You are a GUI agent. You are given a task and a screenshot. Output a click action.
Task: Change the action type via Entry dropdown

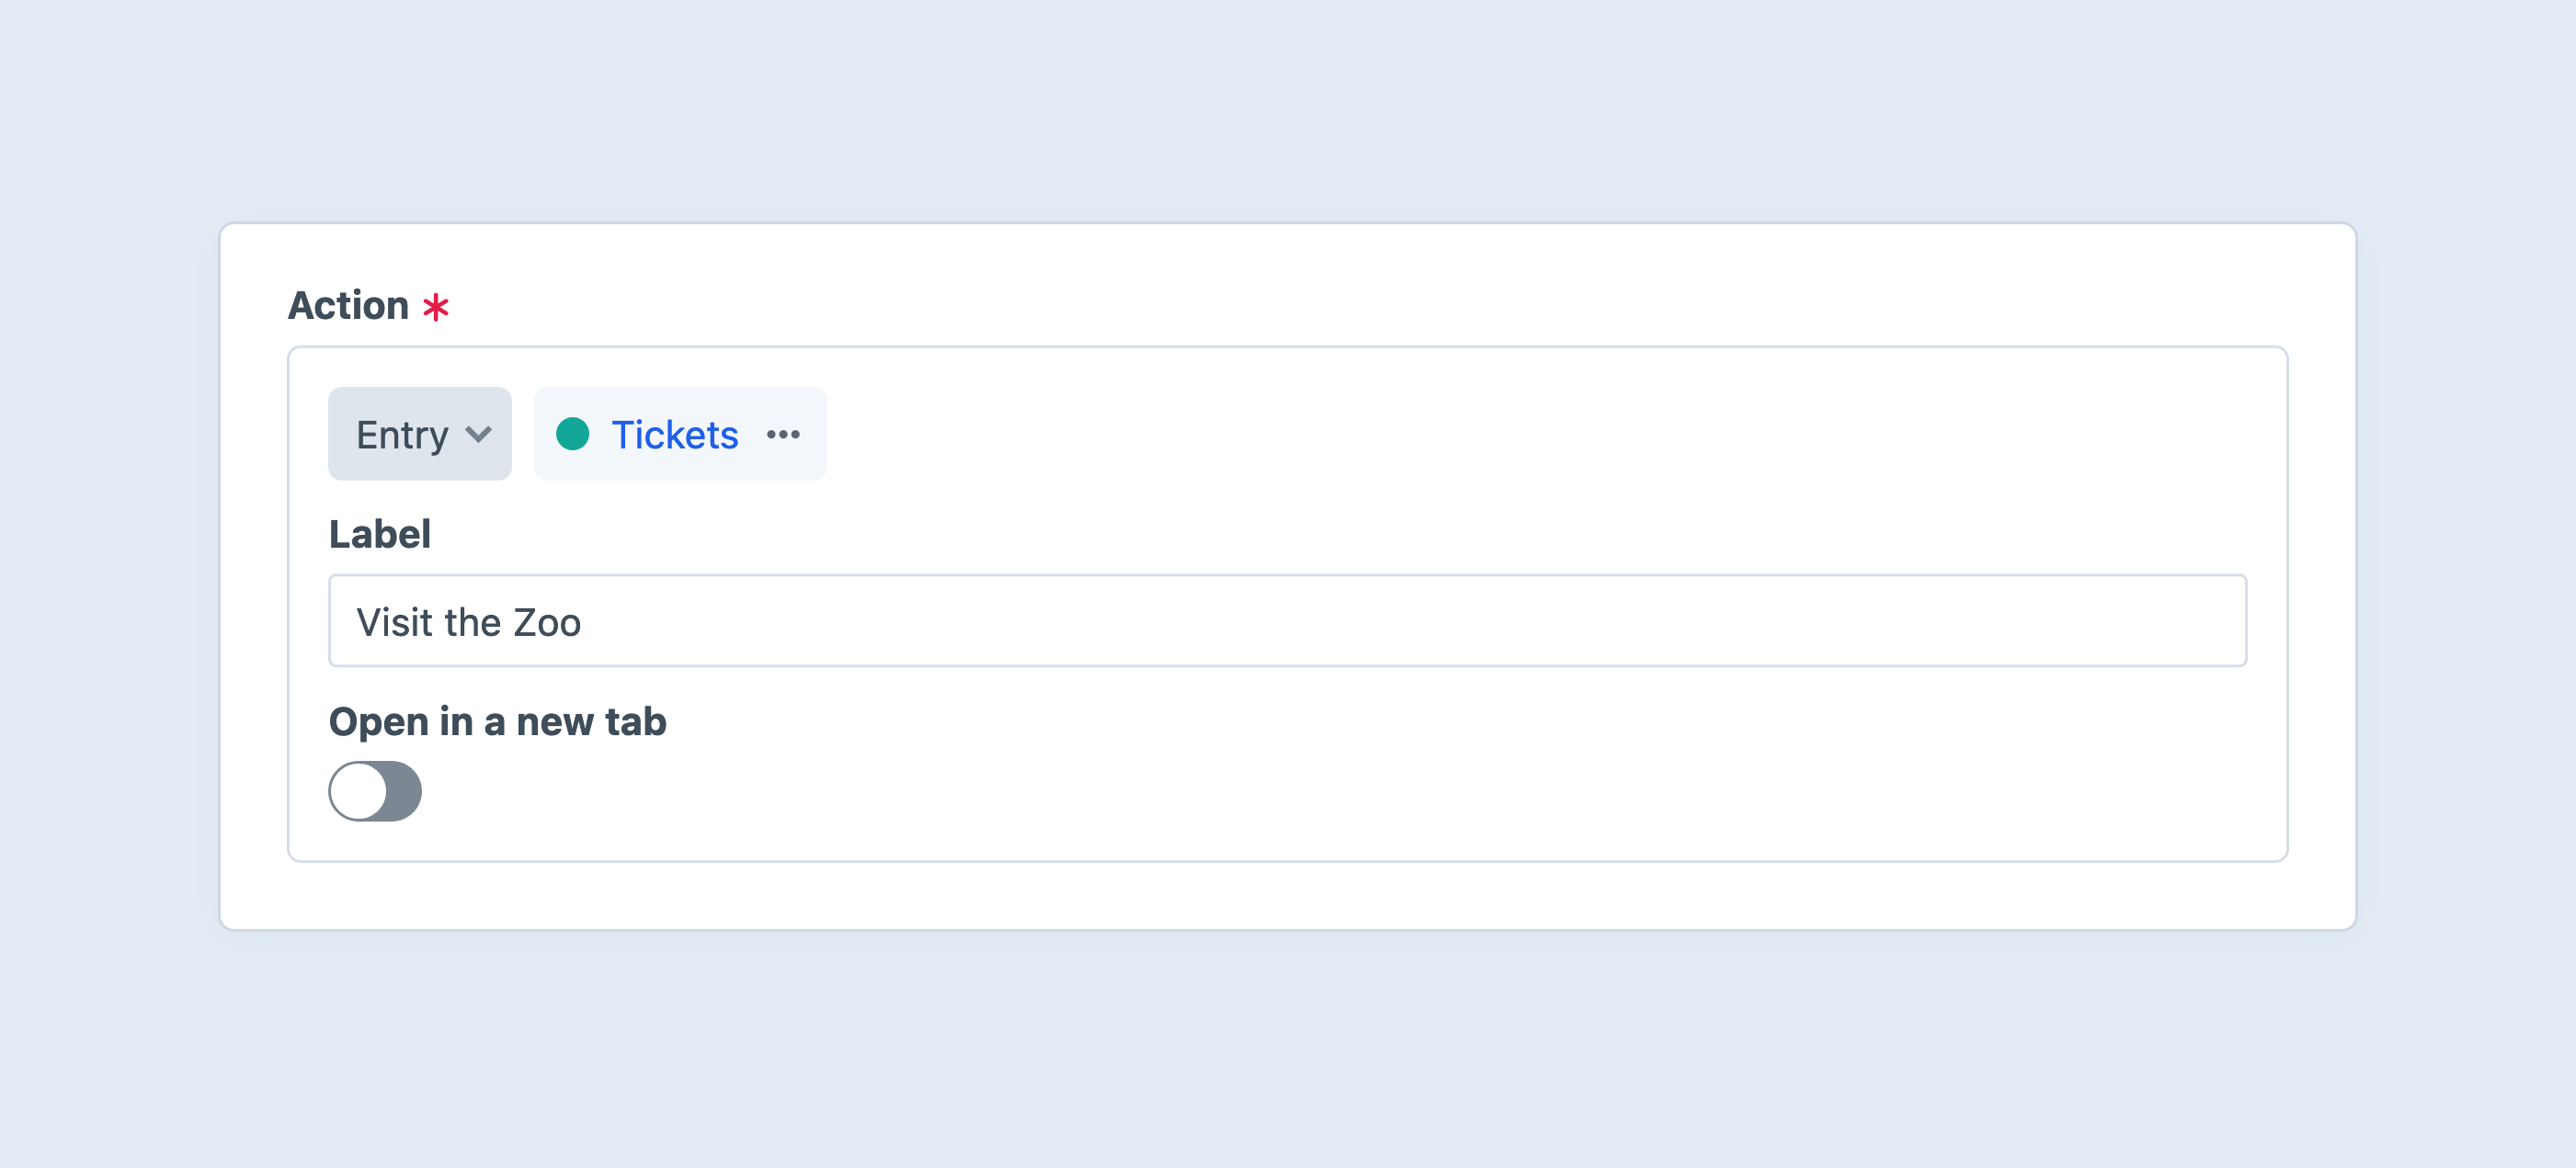click(419, 434)
